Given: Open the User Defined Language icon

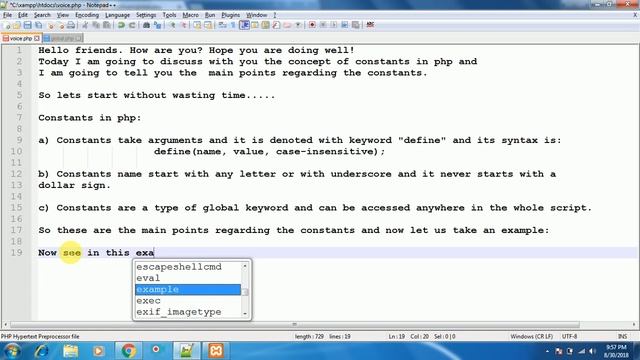Looking at the screenshot, I should click(x=255, y=25).
